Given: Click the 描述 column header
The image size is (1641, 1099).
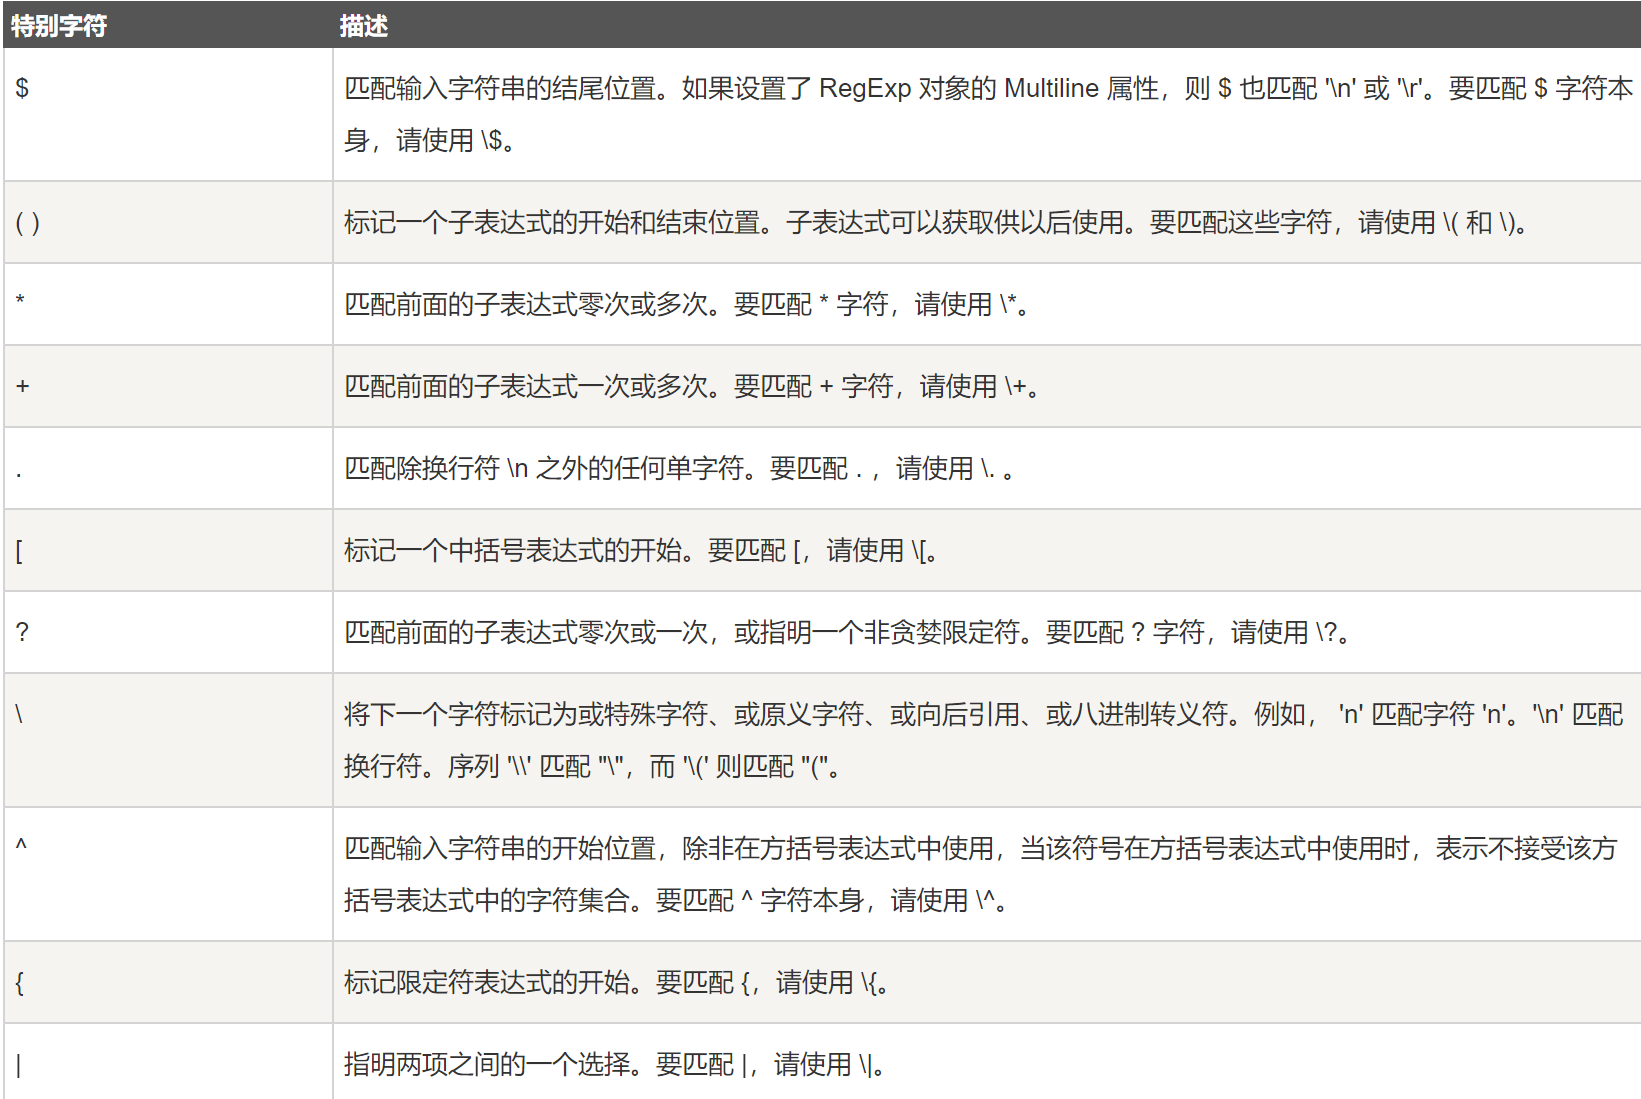Looking at the screenshot, I should 363,26.
